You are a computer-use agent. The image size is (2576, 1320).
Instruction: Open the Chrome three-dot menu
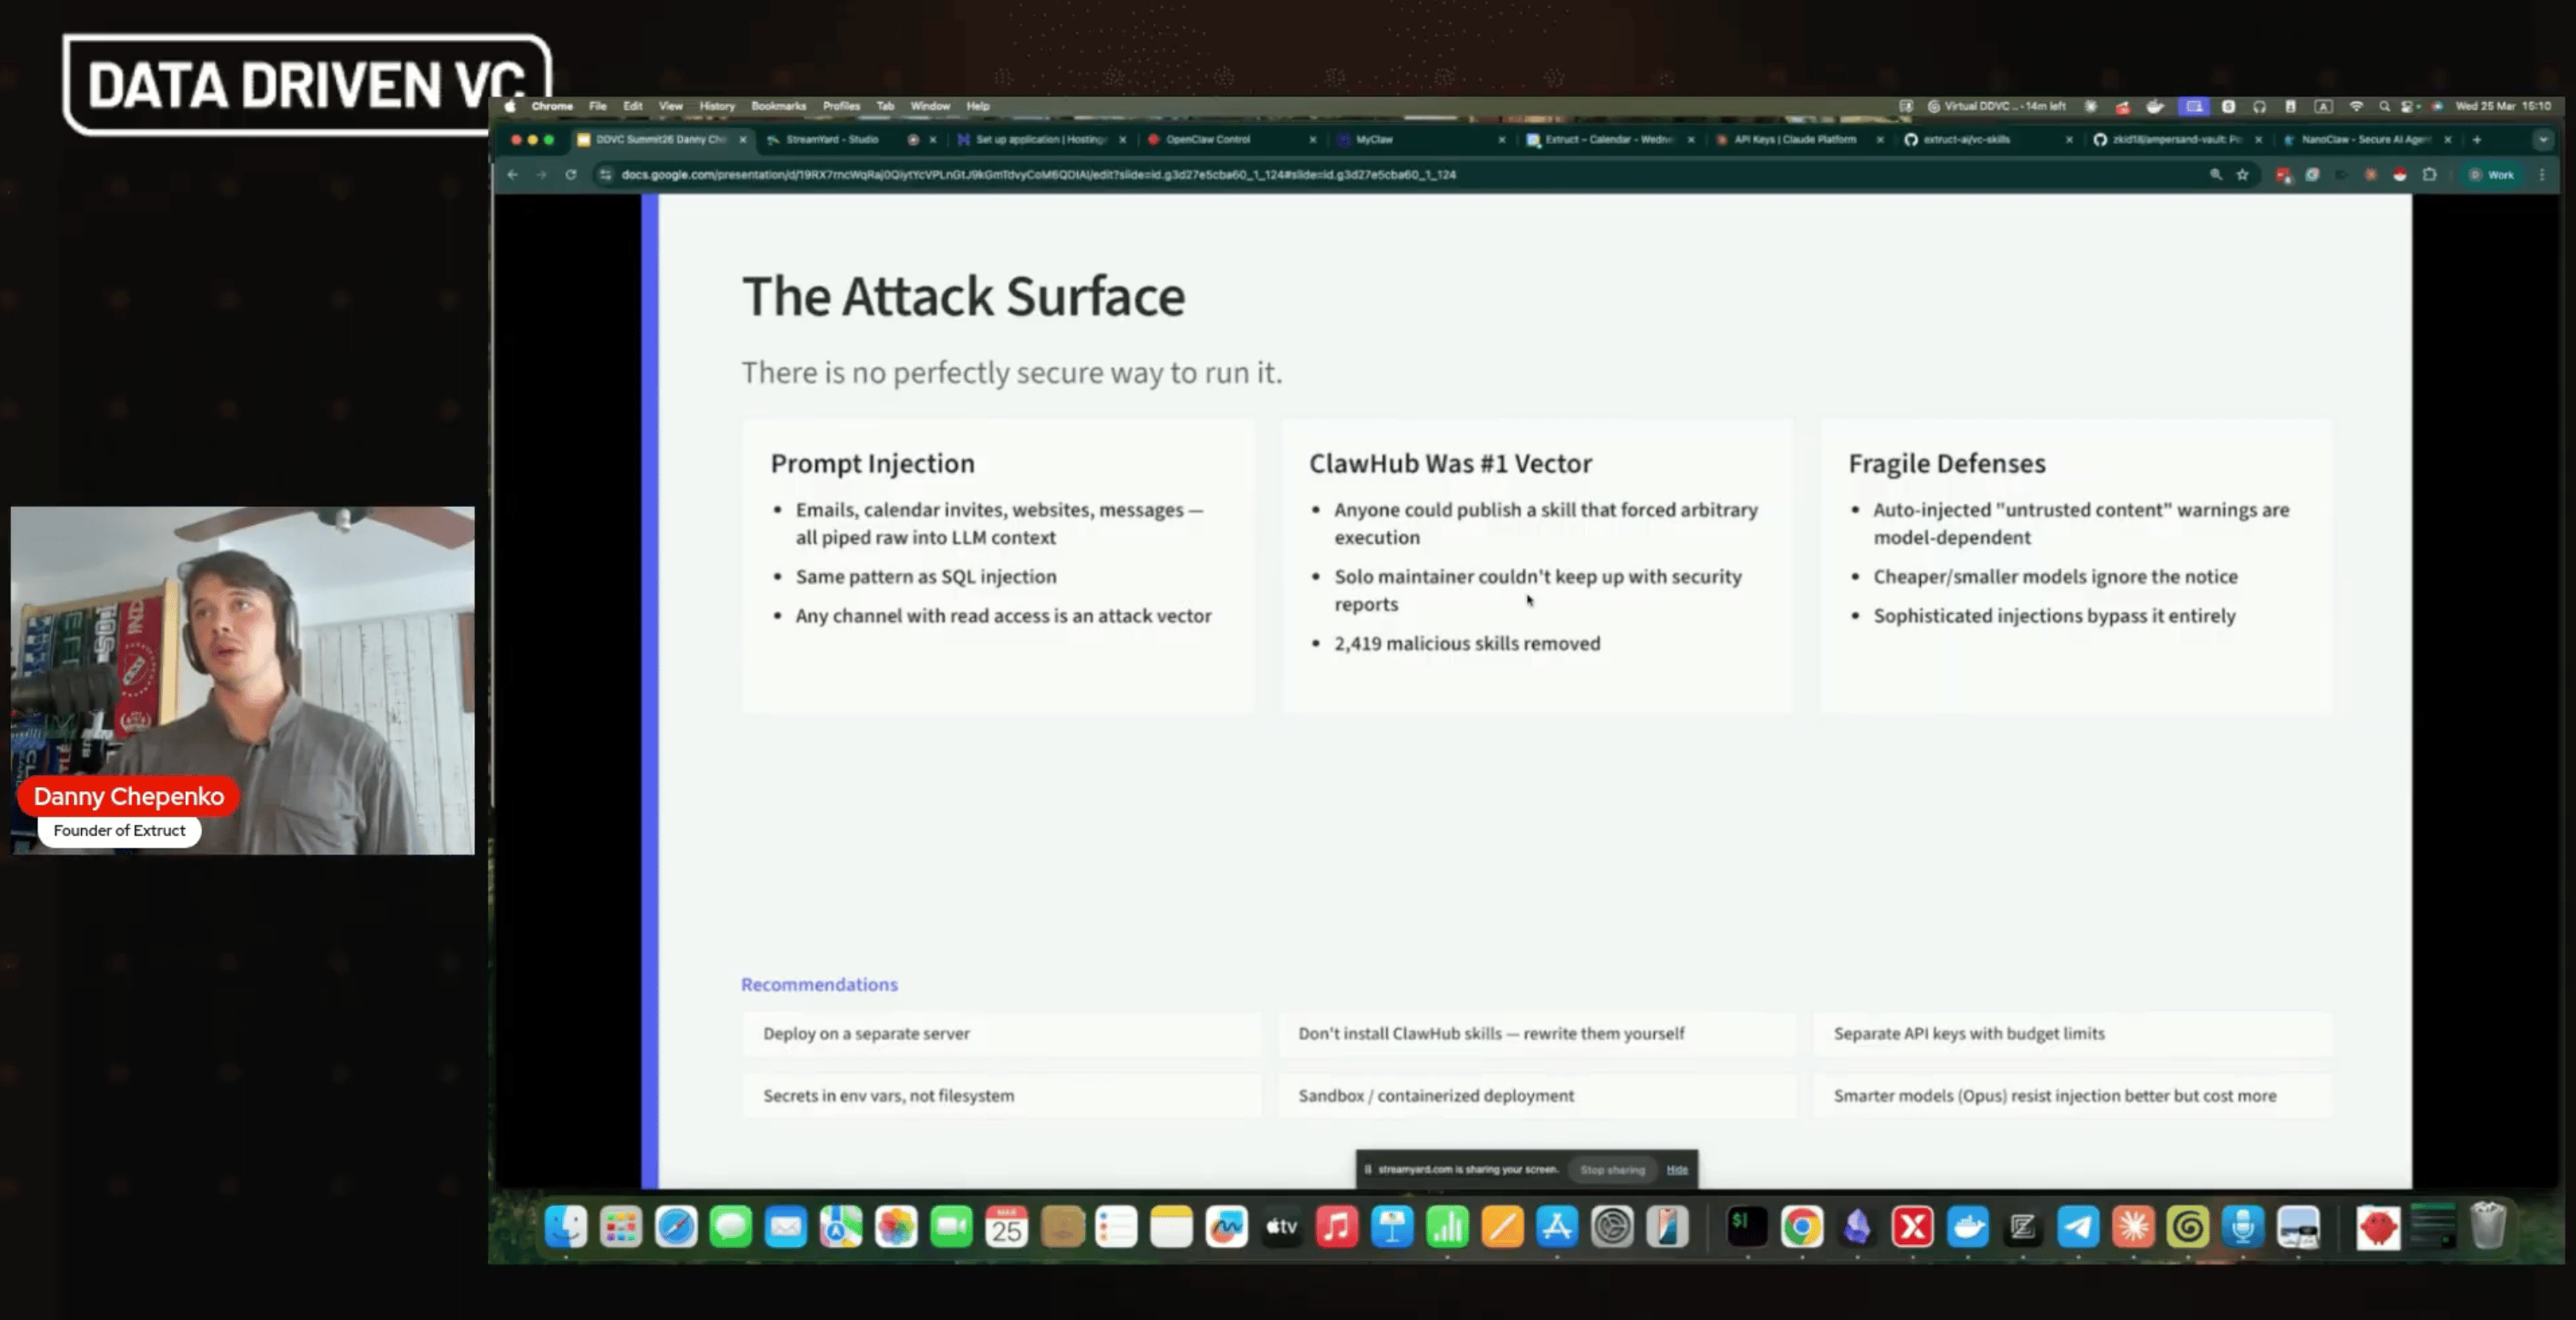click(x=2542, y=174)
